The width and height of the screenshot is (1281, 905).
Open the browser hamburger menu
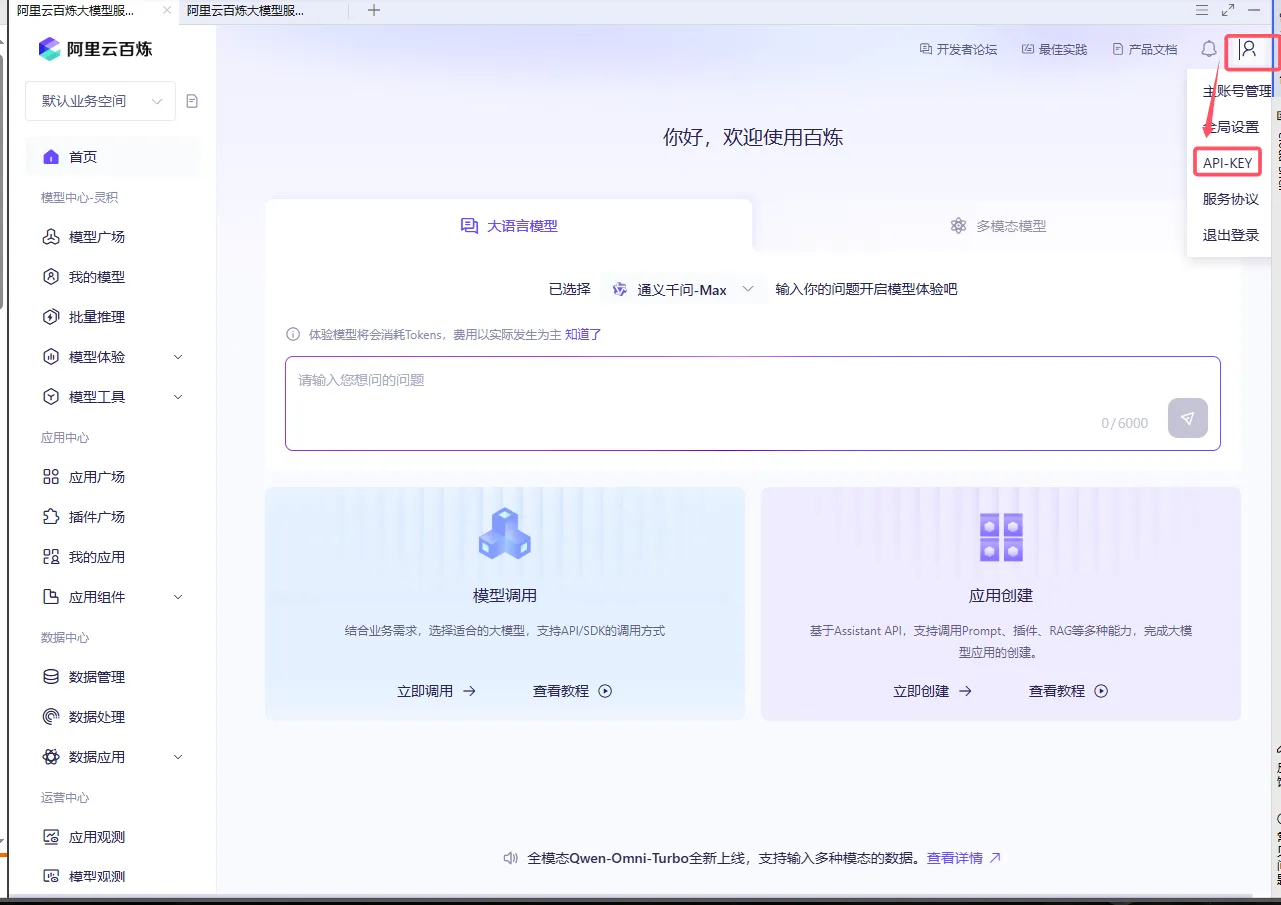click(1202, 10)
